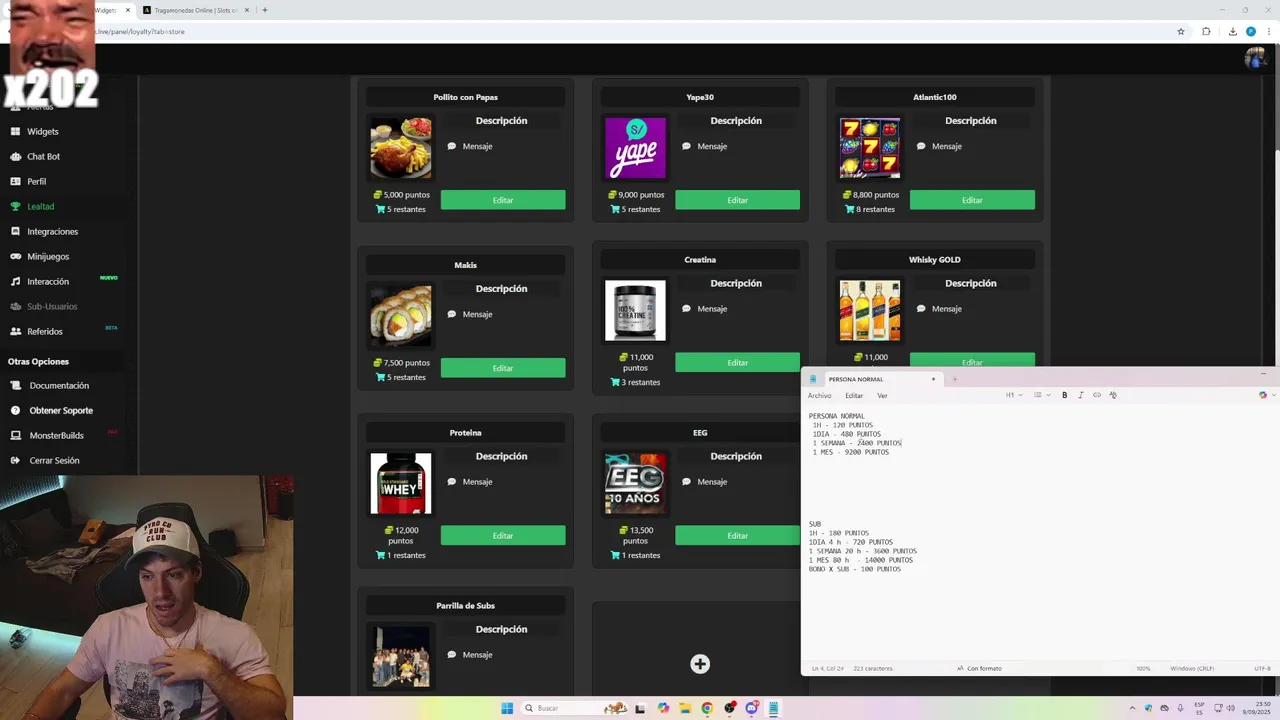The height and width of the screenshot is (720, 1280).
Task: Edit the Pollito con Papas reward
Action: 503,200
